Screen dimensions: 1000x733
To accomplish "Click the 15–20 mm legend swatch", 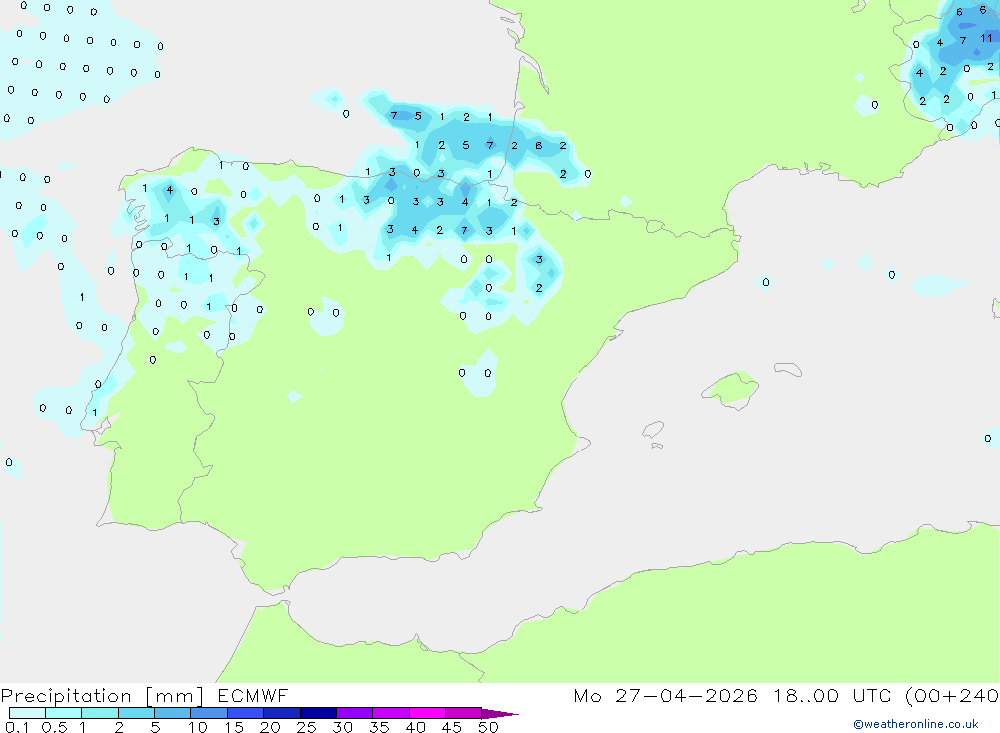I will pos(245,713).
